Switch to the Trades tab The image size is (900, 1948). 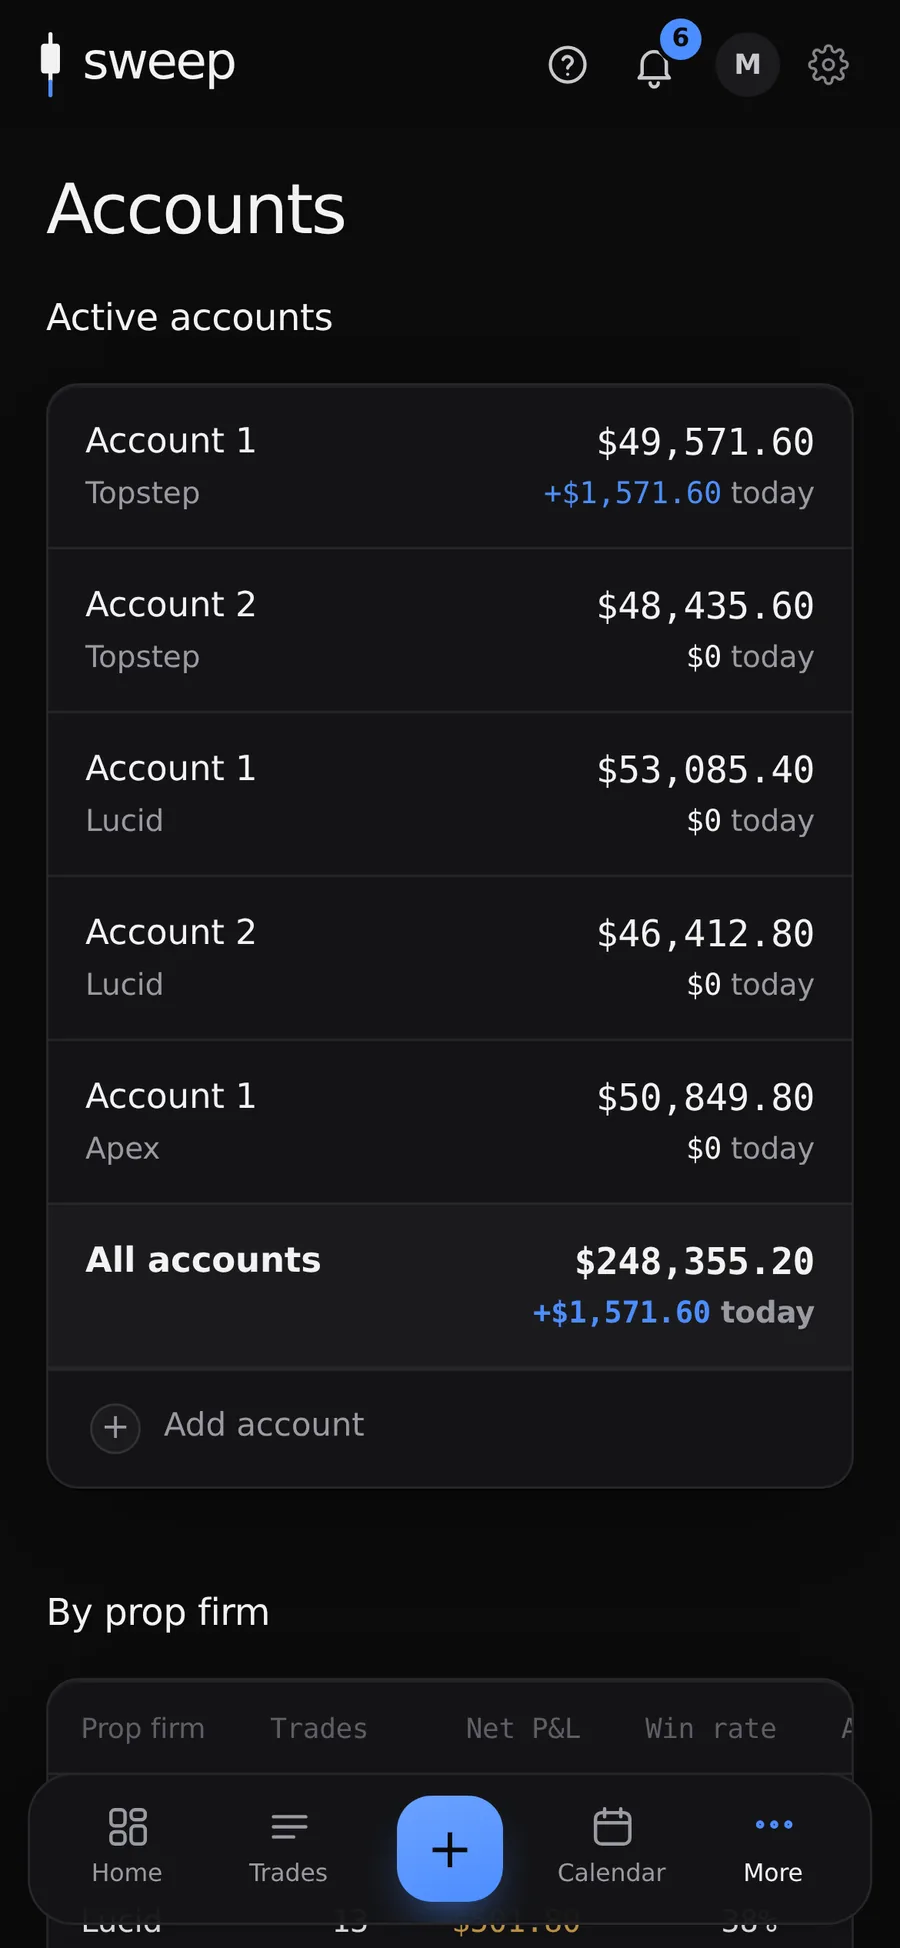[x=288, y=1846]
